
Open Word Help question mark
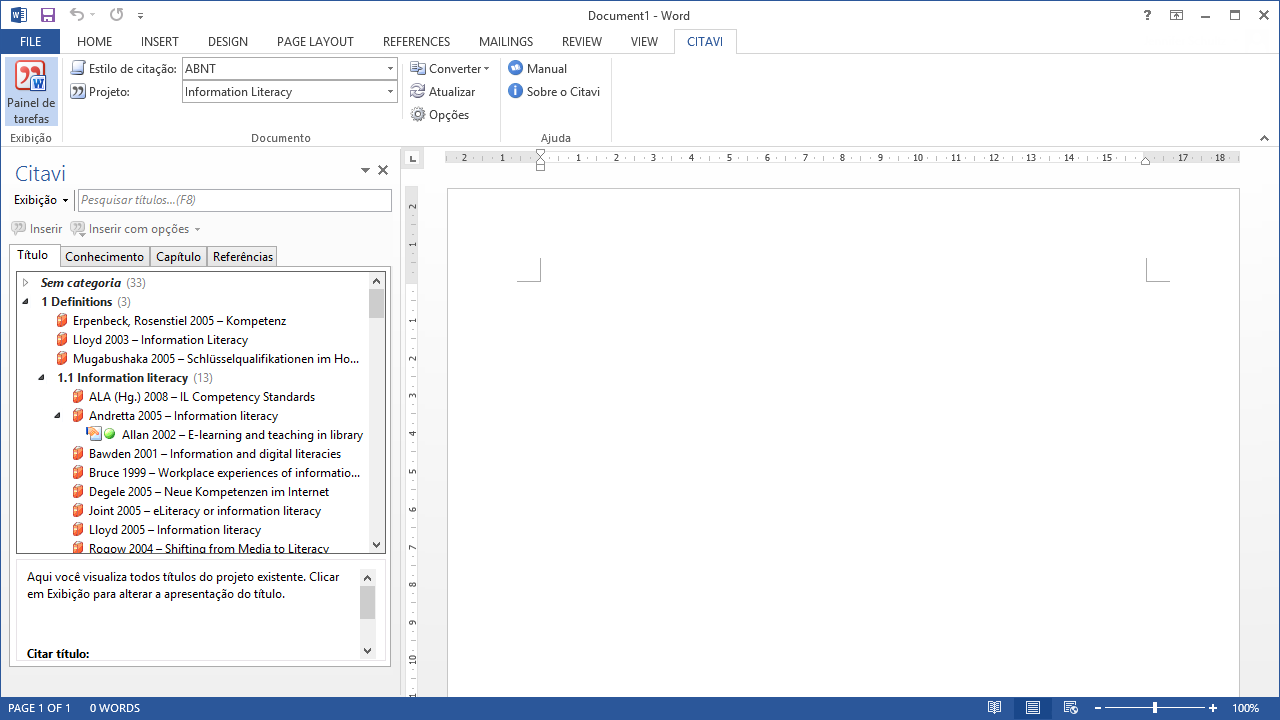[x=1147, y=15]
